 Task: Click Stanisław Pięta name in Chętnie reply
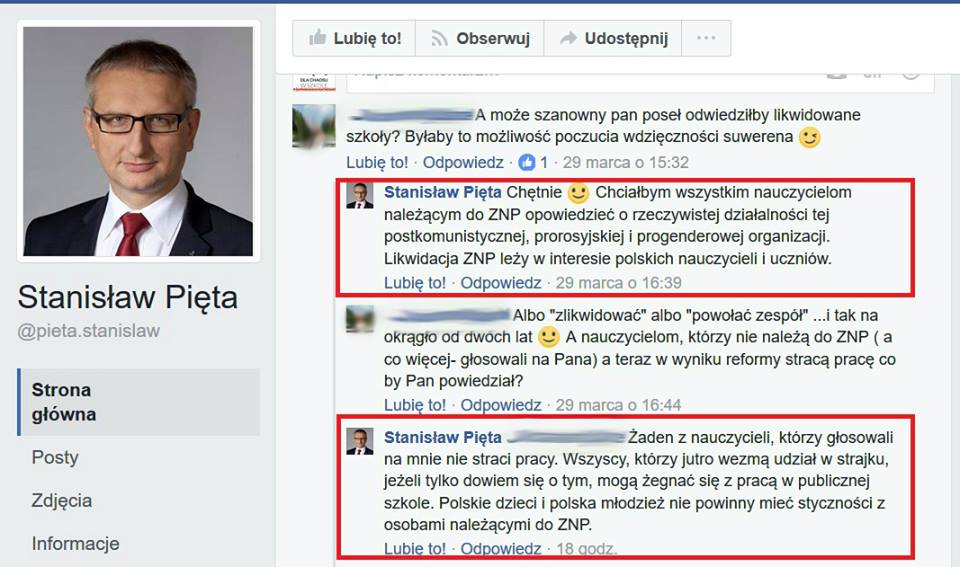pyautogui.click(x=443, y=192)
